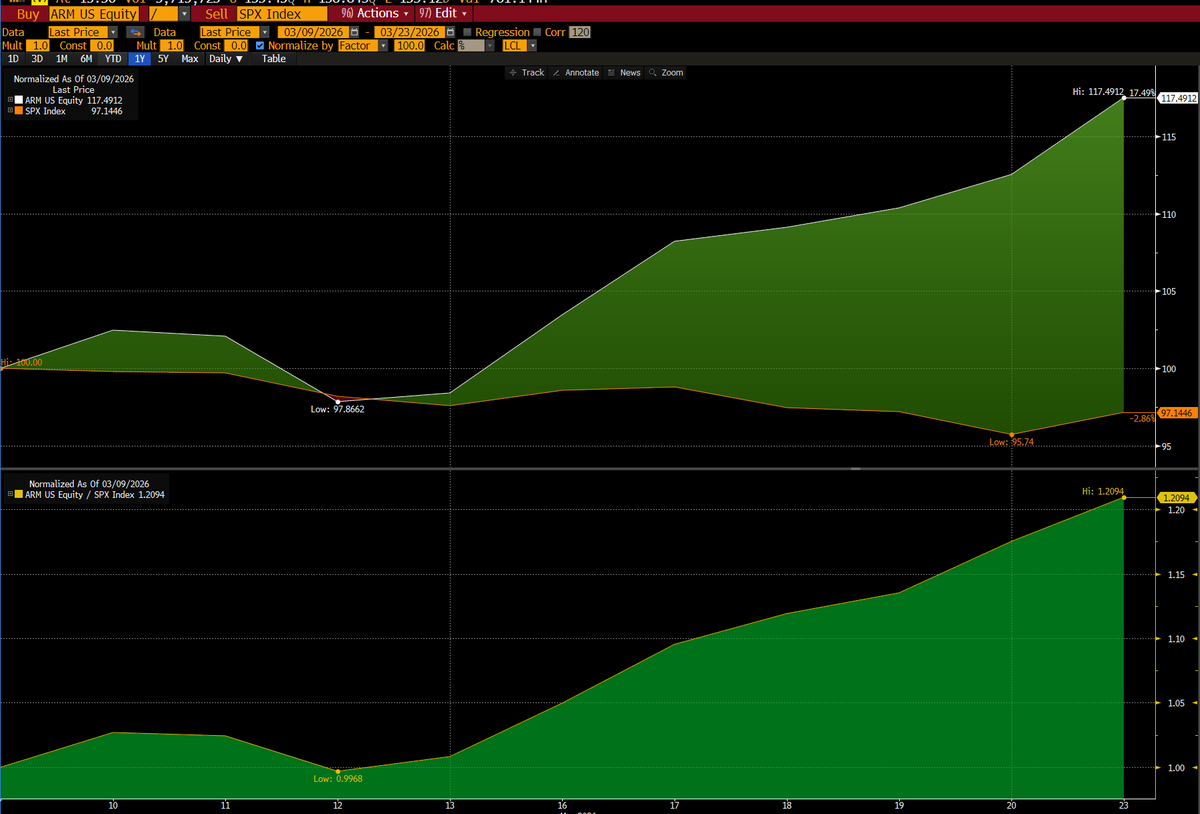Expand ARM / SPX ratio legend entry
This screenshot has width=1200, height=814.
click(x=10, y=494)
